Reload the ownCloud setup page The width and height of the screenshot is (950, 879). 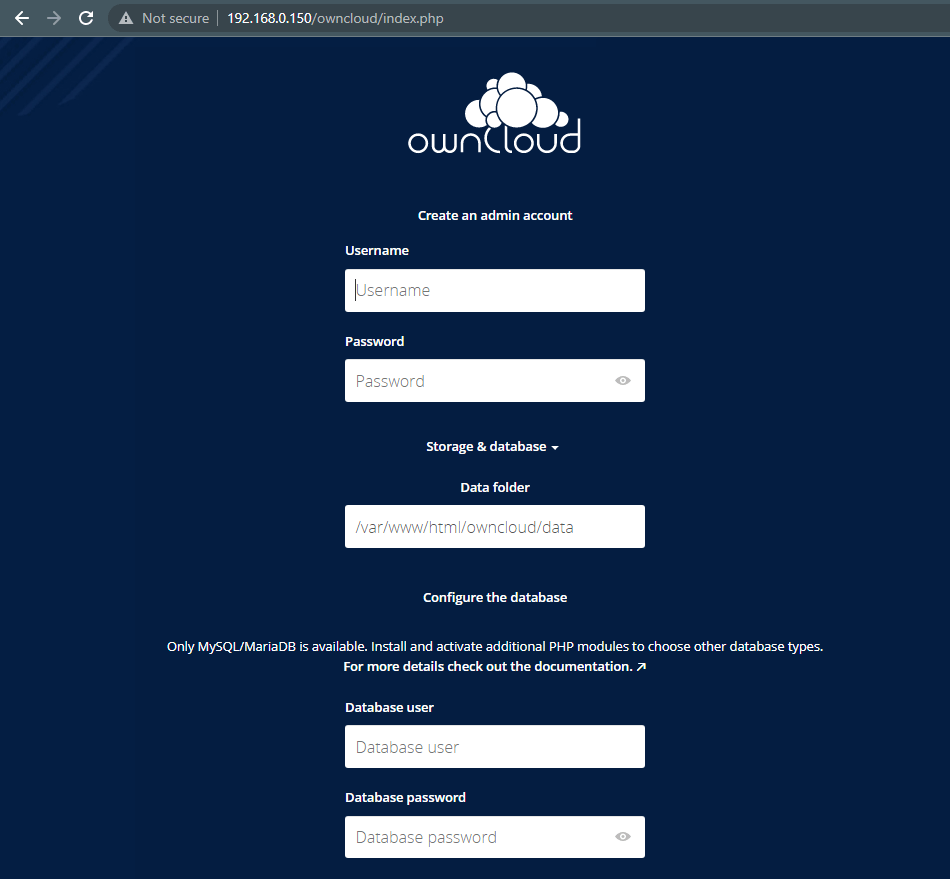(x=86, y=18)
